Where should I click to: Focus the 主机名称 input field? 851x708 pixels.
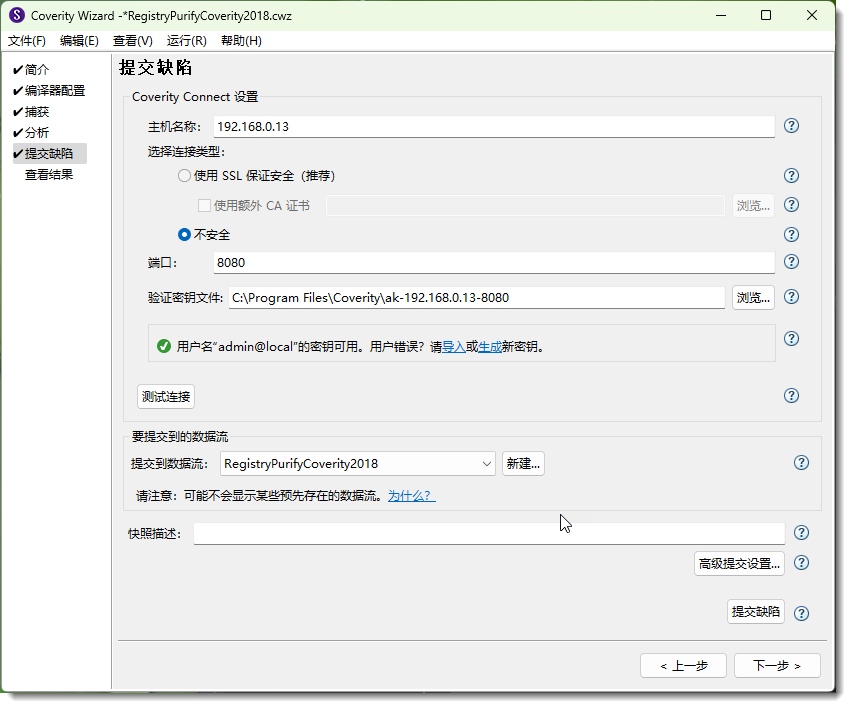[494, 127]
